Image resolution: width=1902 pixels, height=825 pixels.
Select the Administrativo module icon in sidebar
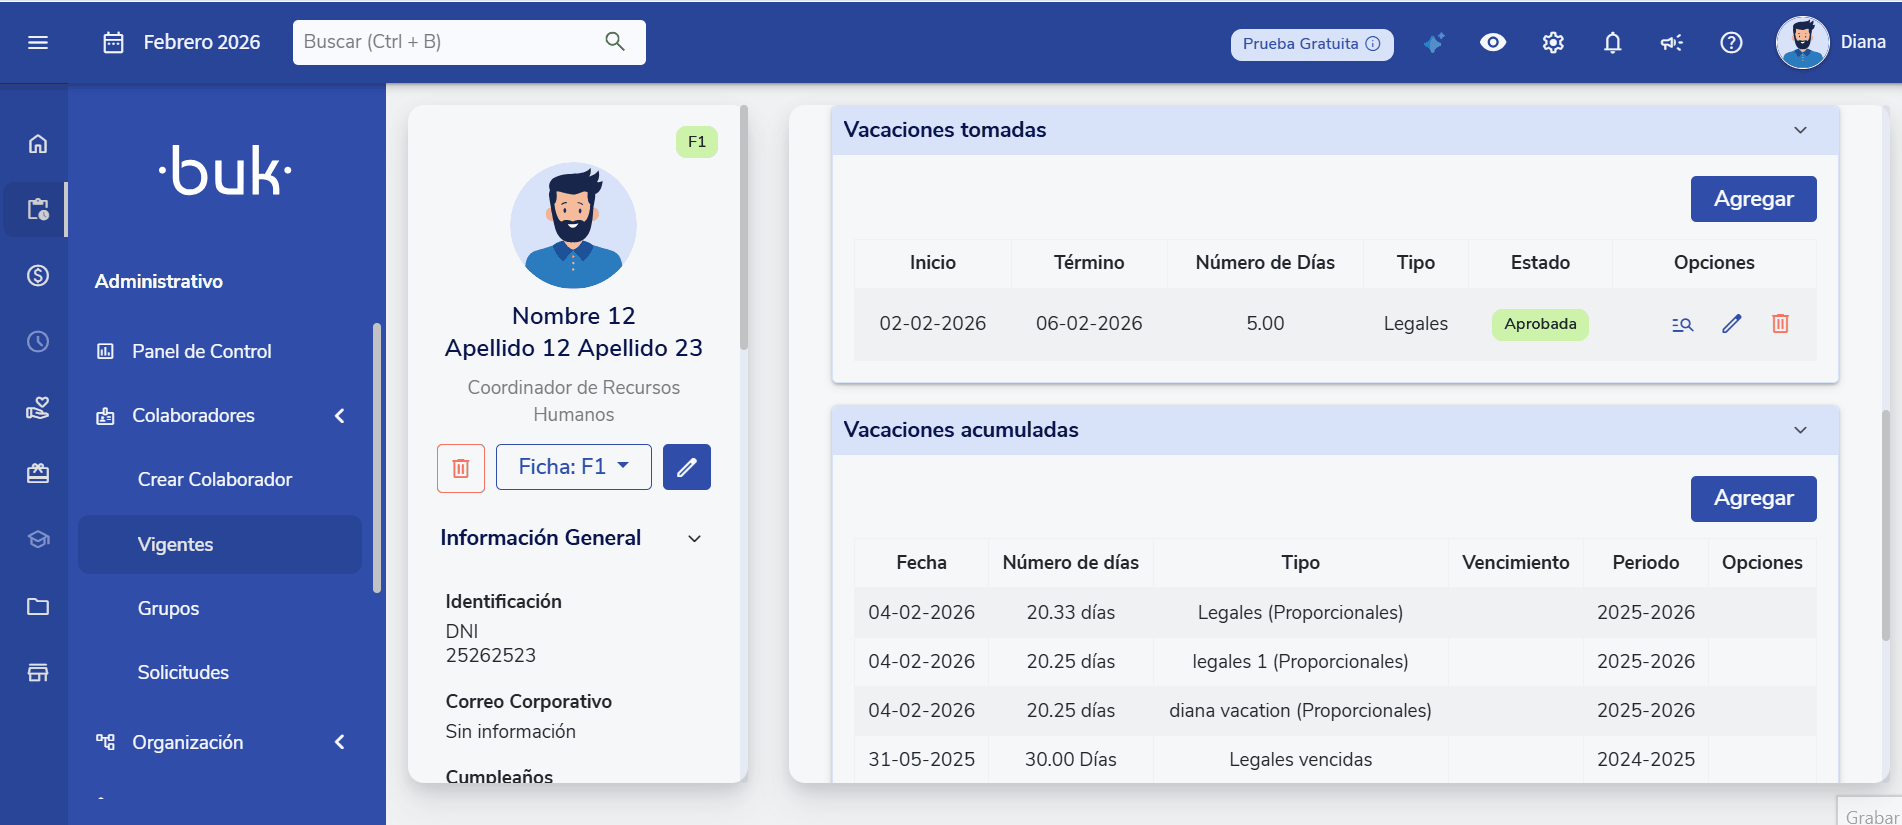click(x=38, y=209)
